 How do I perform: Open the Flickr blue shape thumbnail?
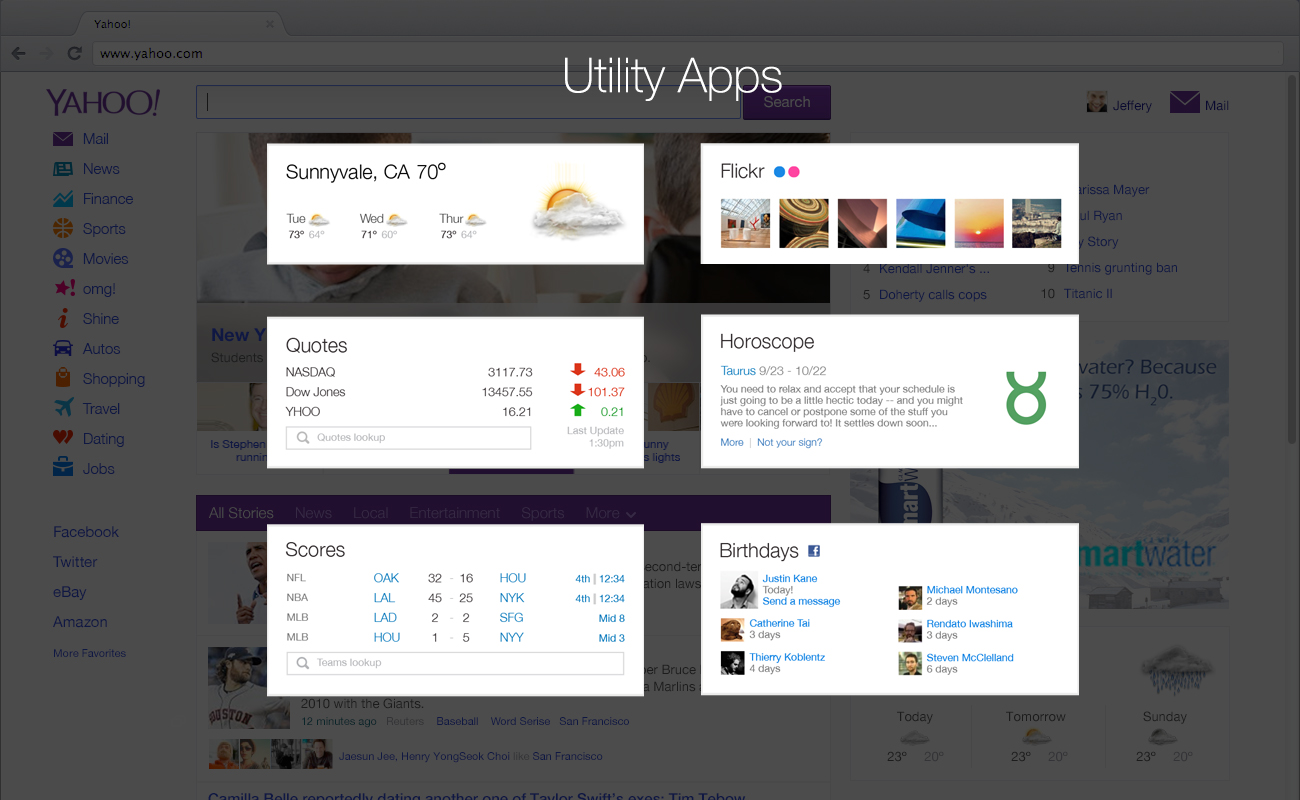pyautogui.click(x=920, y=223)
